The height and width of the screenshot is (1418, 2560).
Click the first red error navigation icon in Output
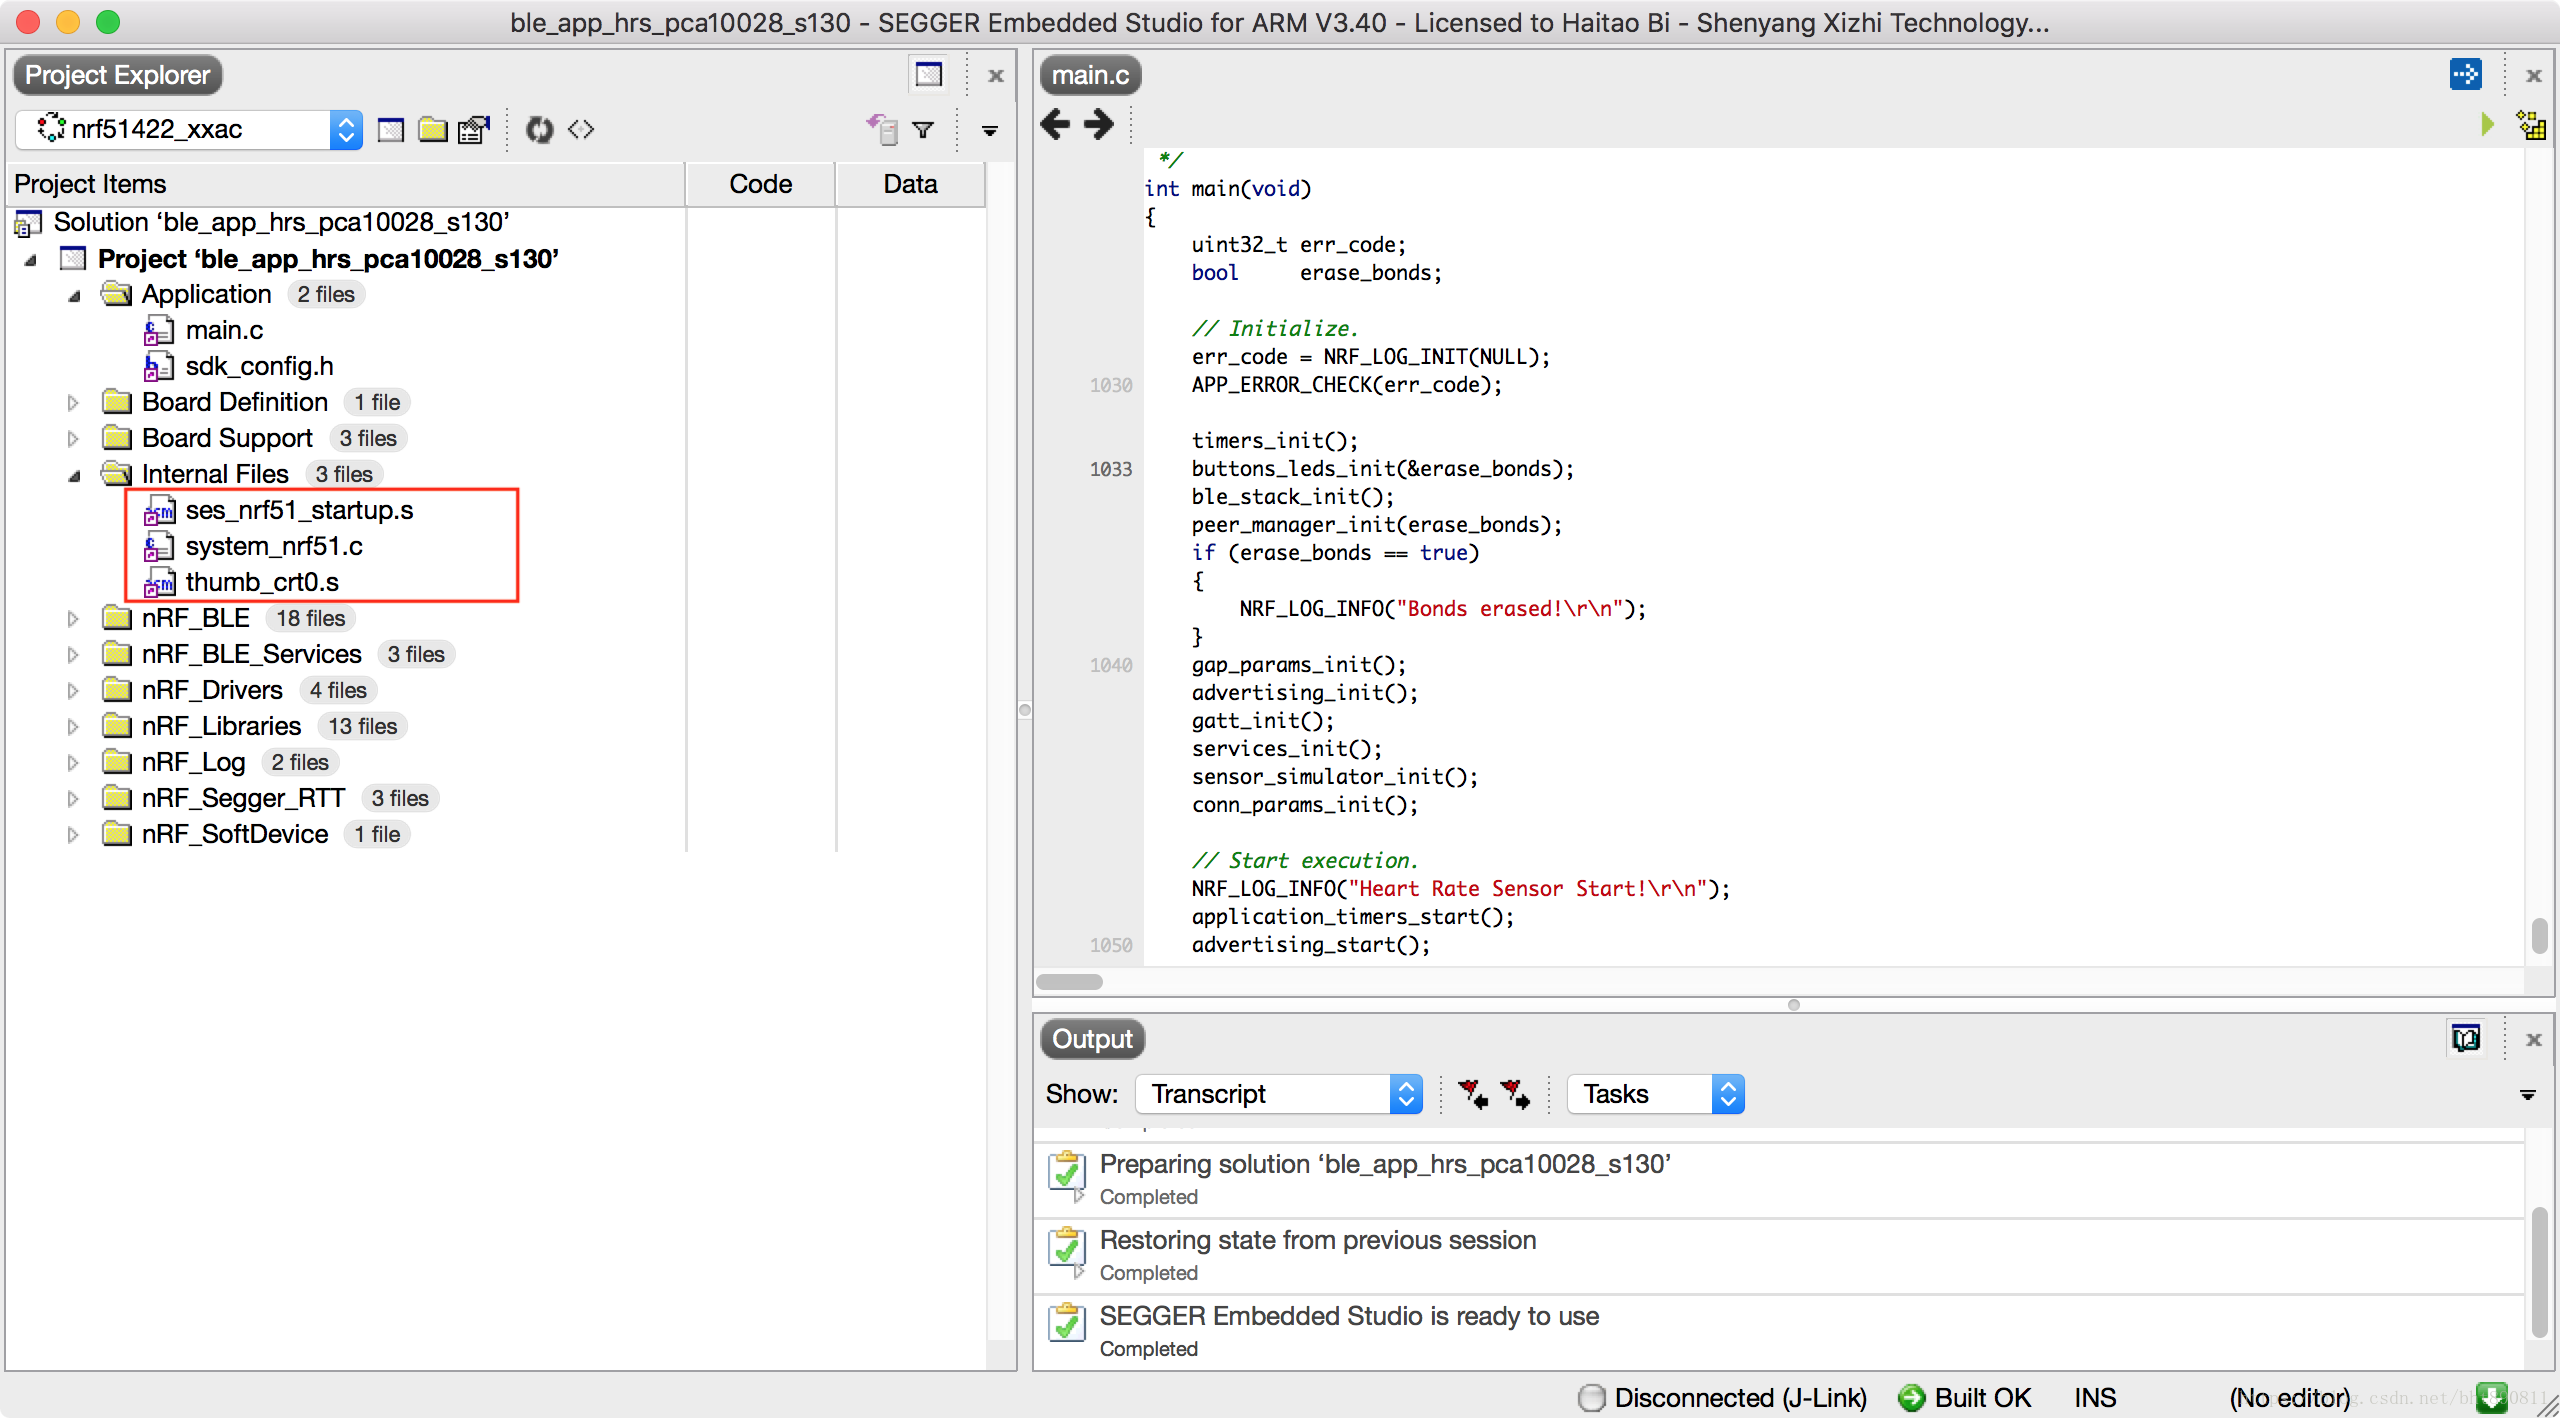(x=1472, y=1094)
